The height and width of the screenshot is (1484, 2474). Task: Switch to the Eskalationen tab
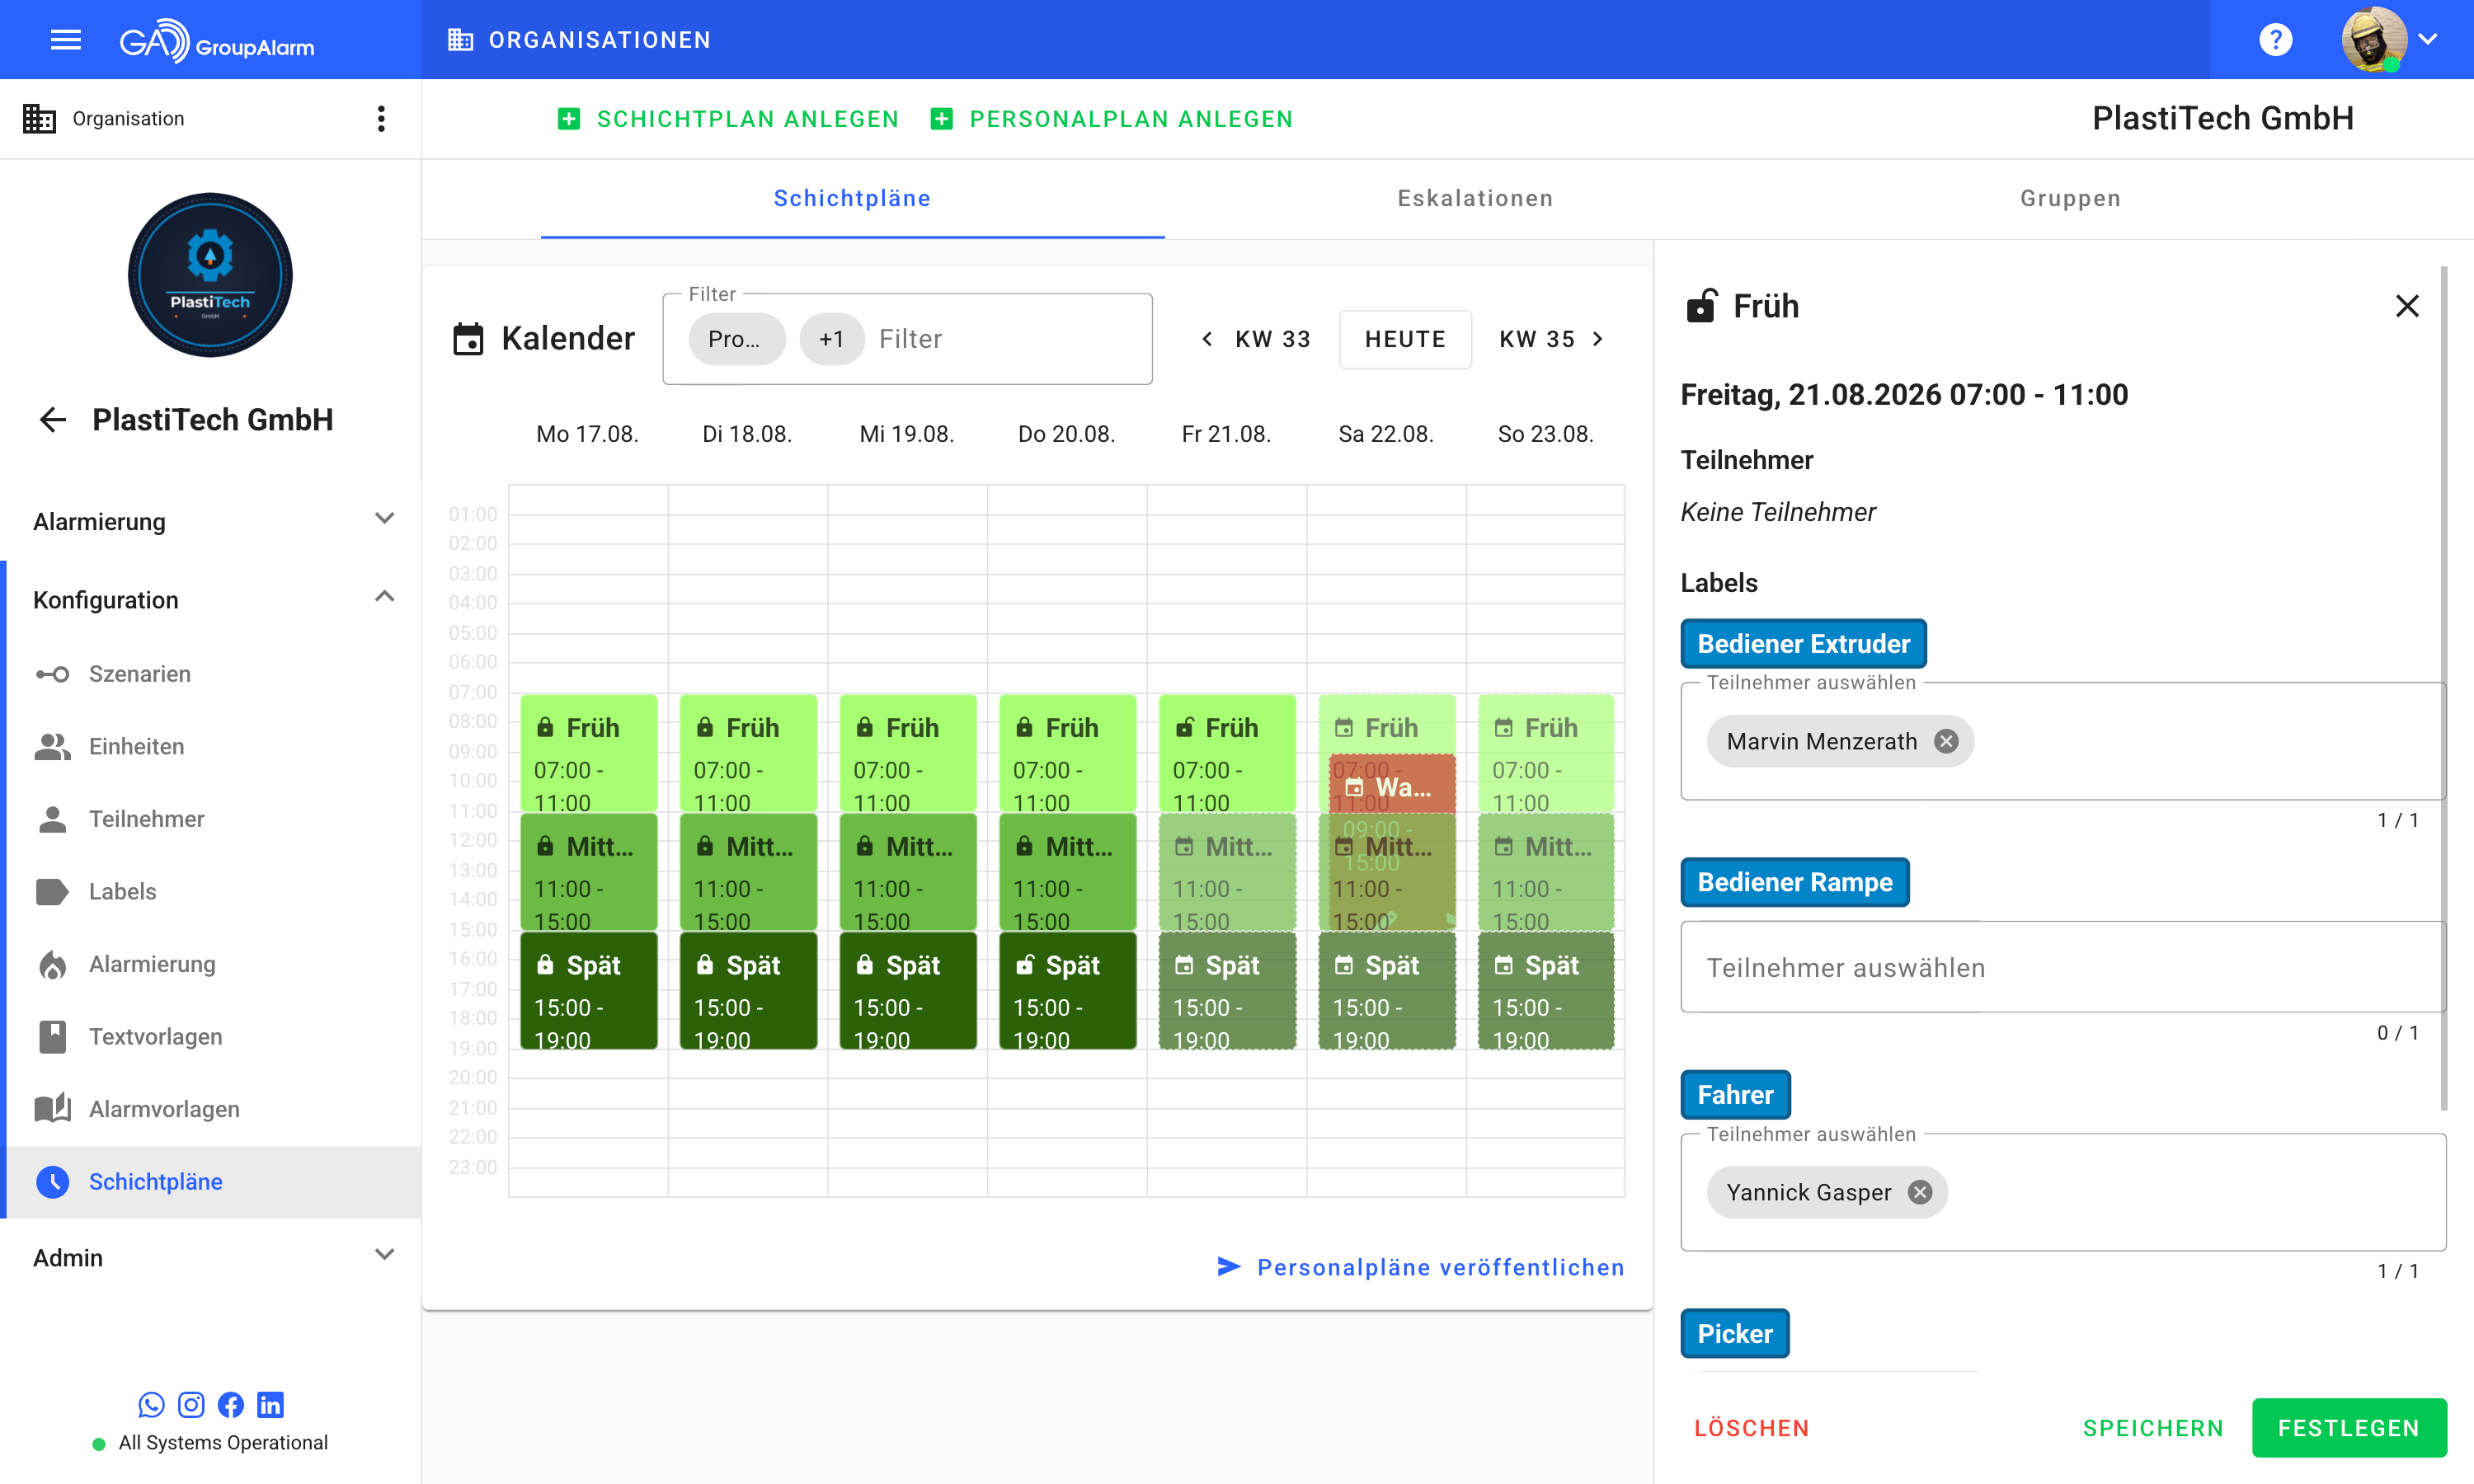click(1475, 198)
